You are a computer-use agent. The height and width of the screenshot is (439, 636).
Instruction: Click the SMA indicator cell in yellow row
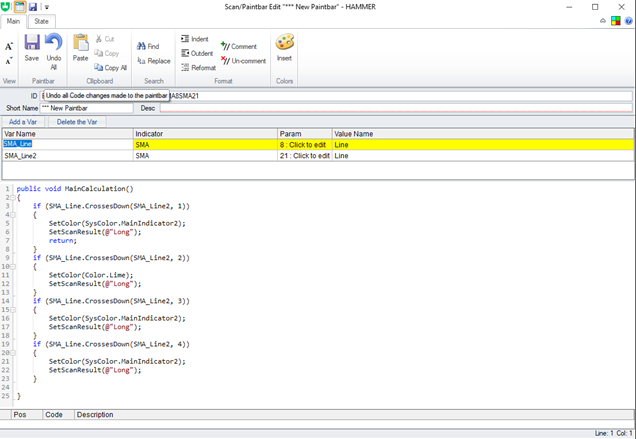coord(205,145)
